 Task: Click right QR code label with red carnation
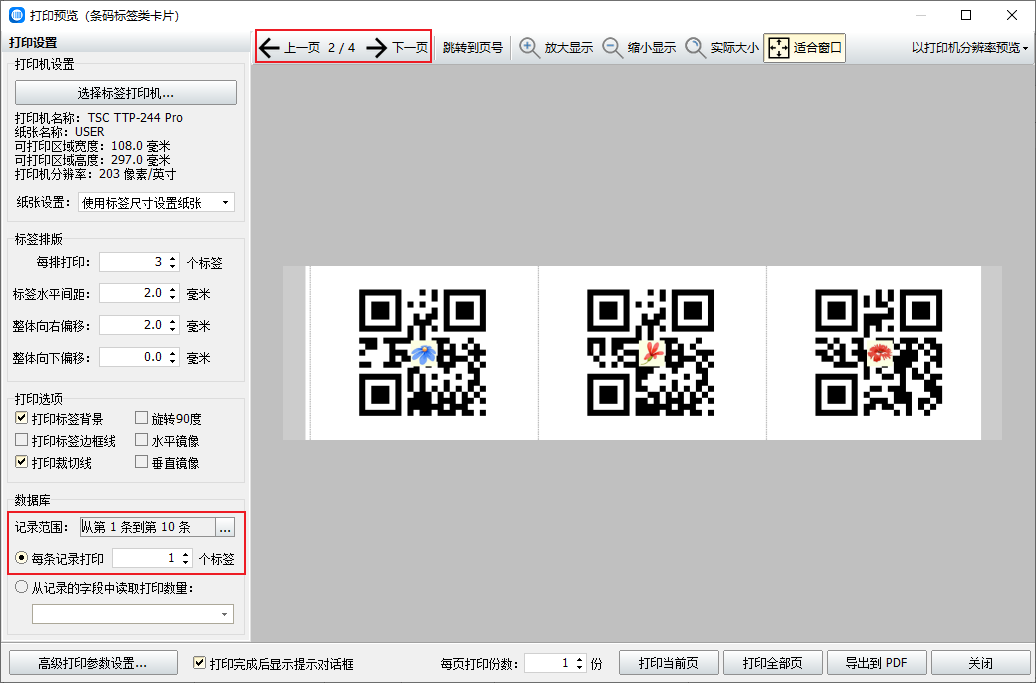(x=879, y=353)
